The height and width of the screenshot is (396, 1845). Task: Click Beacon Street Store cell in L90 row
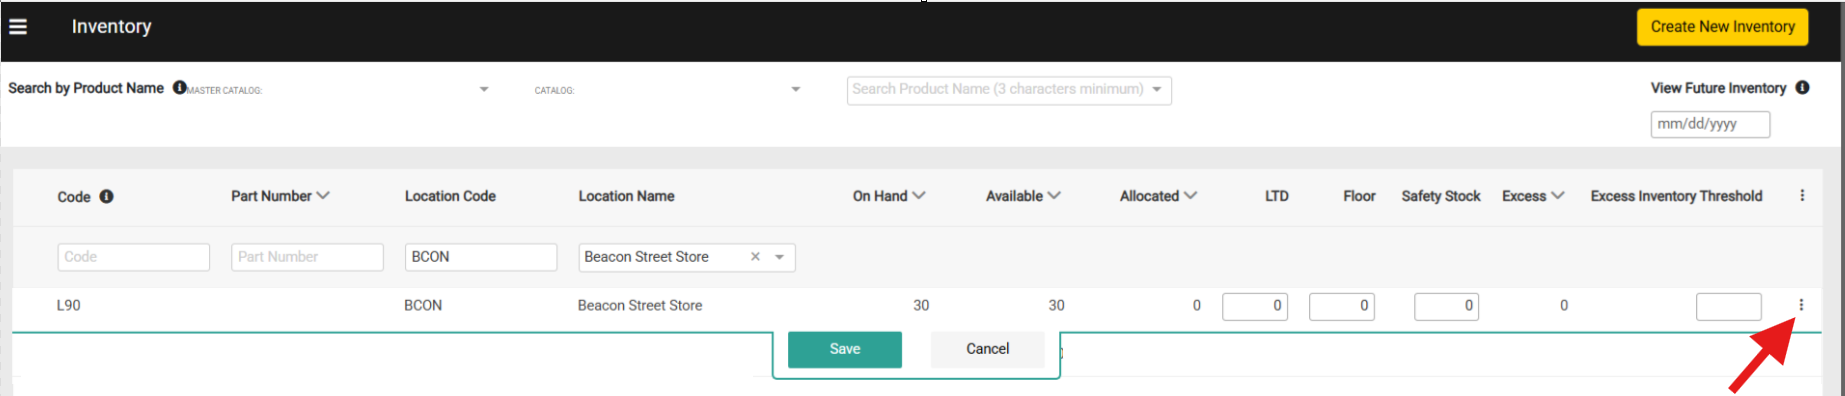tap(640, 305)
